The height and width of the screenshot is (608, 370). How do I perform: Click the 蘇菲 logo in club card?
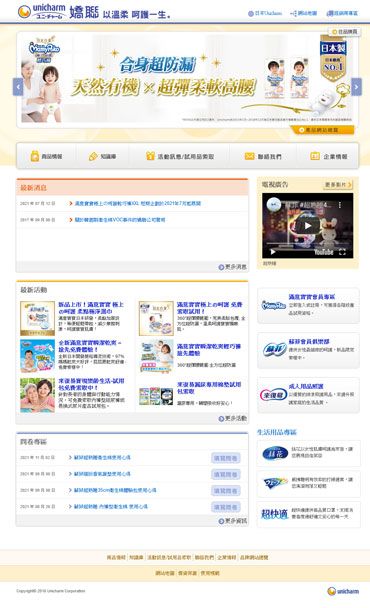(275, 350)
